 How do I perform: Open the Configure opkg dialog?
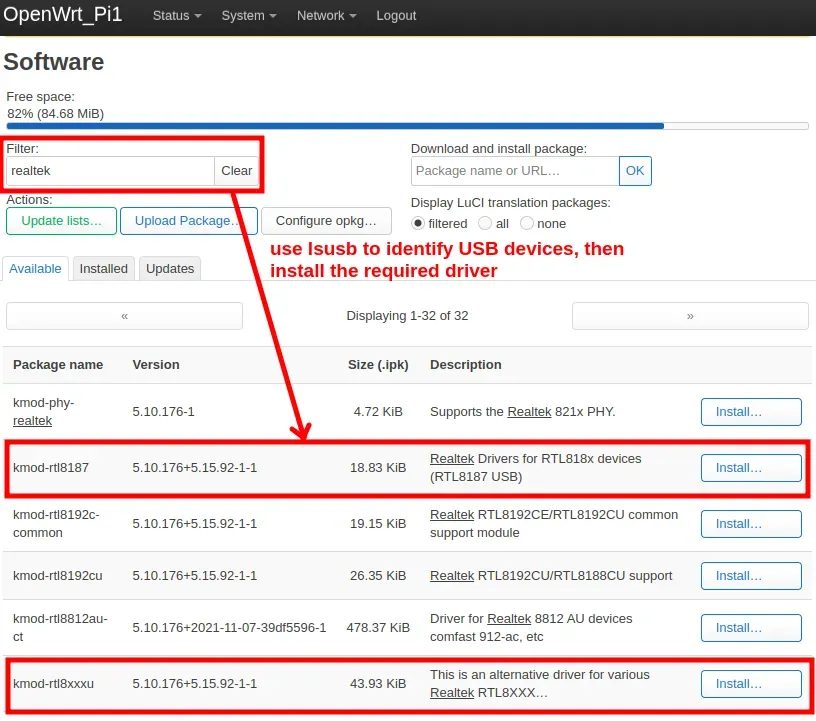[326, 221]
